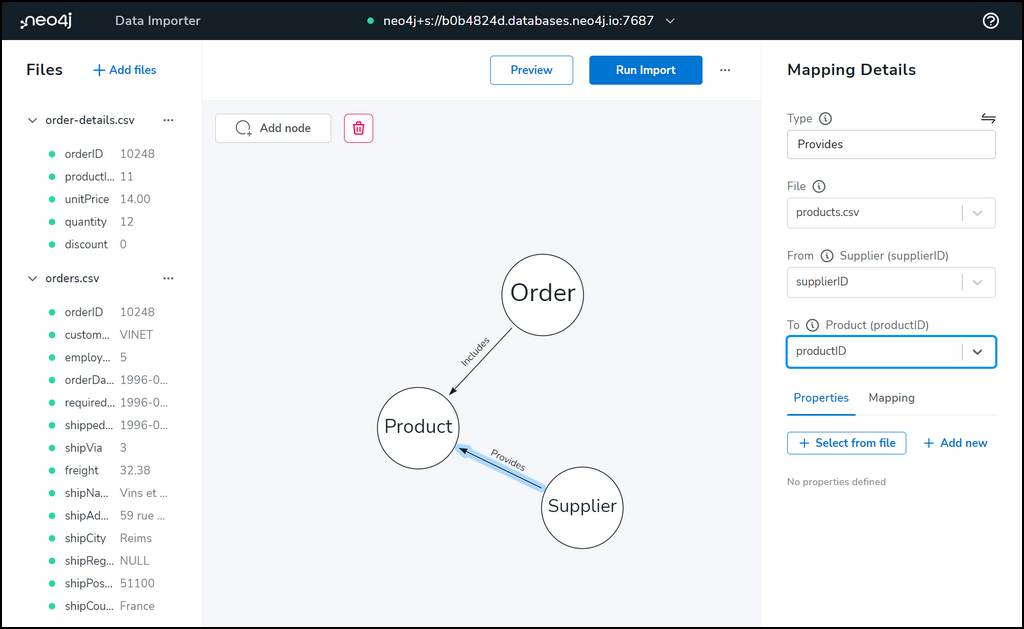Click into the Provides type field
This screenshot has width=1024, height=629.
coord(890,144)
